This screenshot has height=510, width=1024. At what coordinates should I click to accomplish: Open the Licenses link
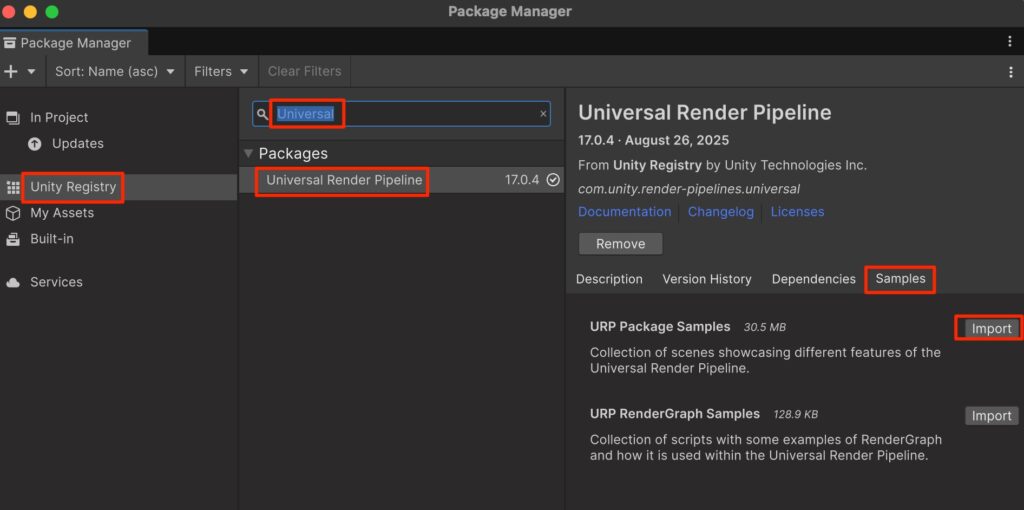(x=797, y=212)
